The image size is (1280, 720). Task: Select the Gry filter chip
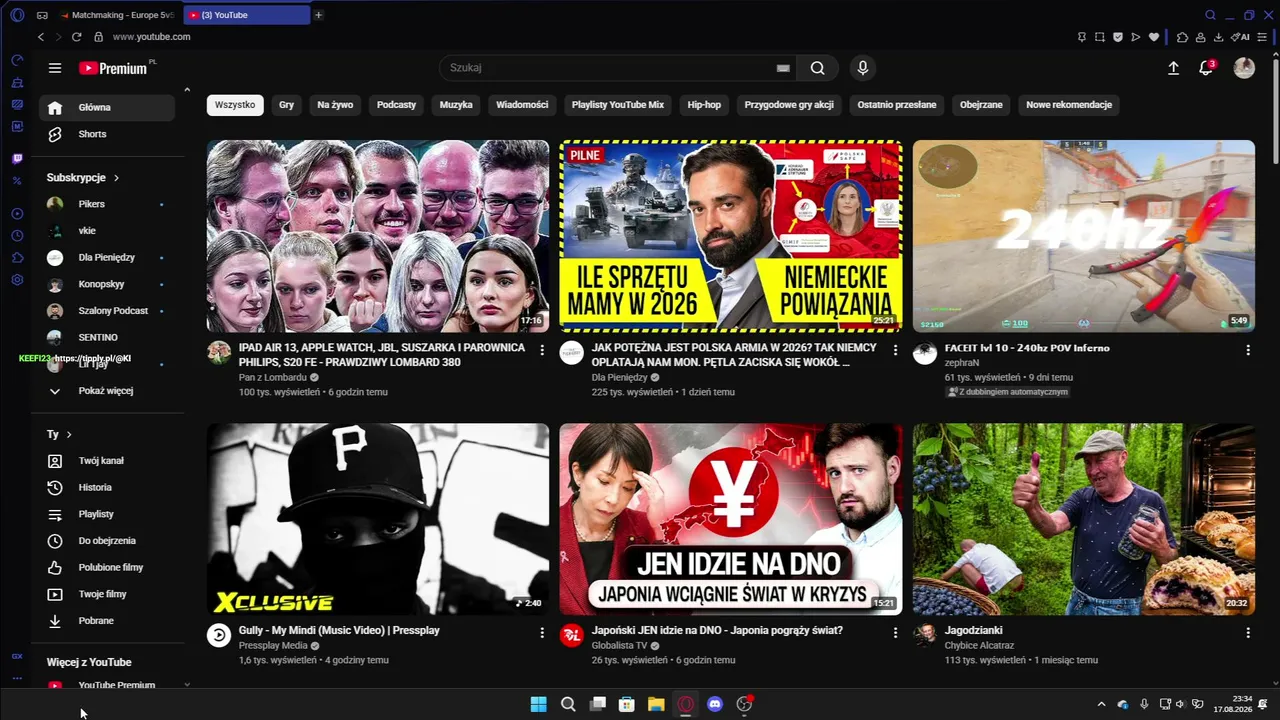[287, 105]
